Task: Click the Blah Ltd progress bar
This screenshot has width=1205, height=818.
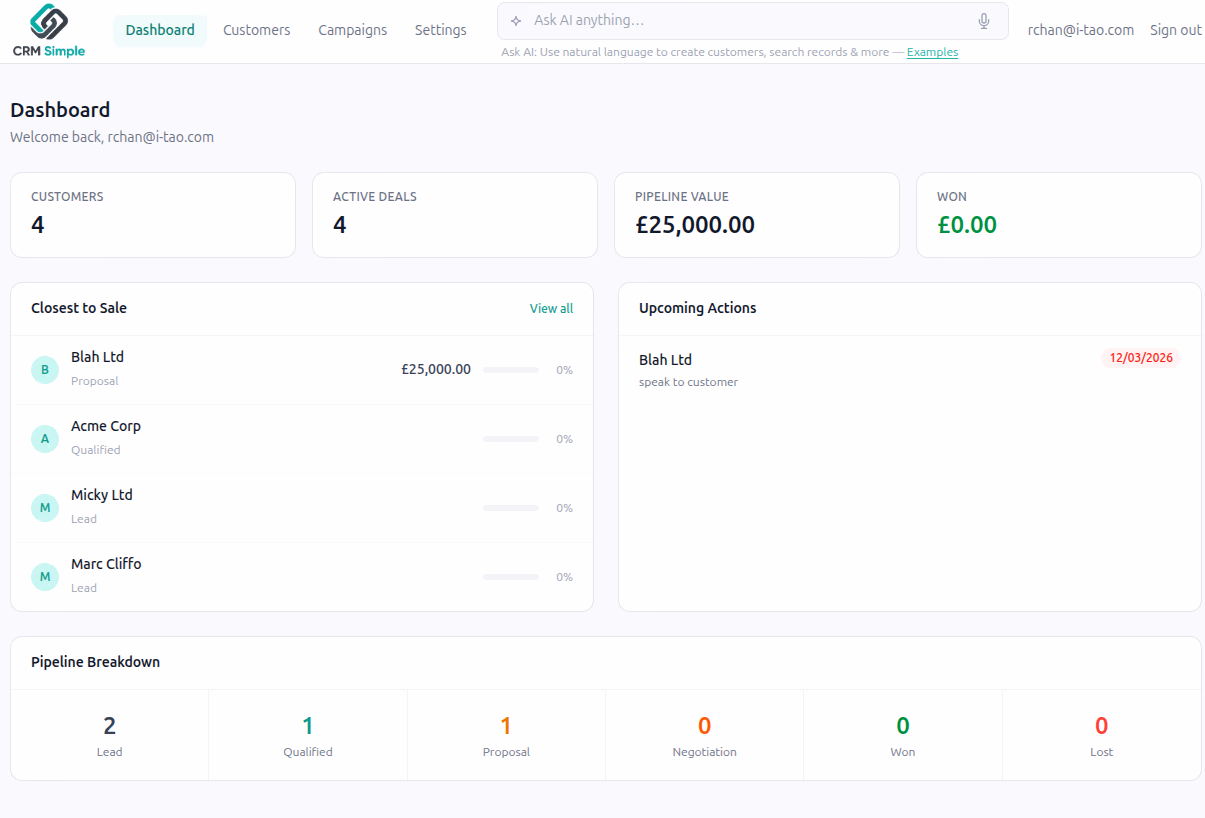Action: pos(511,370)
